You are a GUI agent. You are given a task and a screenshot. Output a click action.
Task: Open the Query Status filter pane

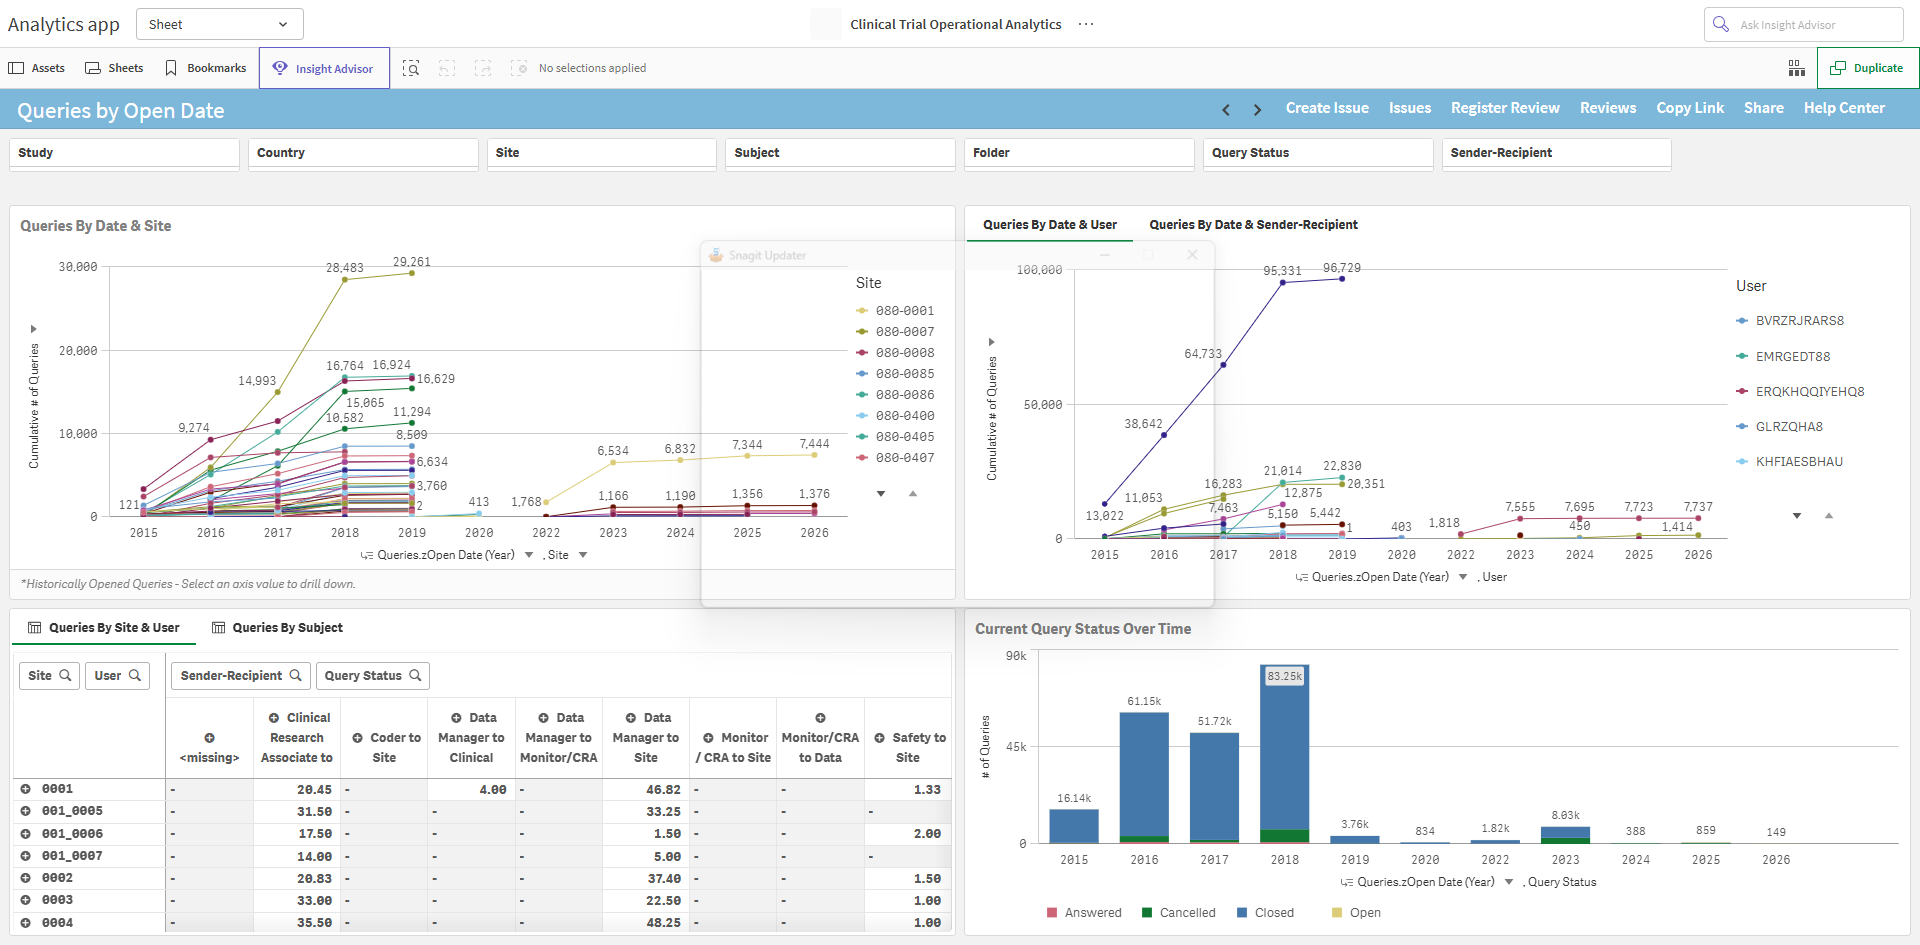point(1318,153)
